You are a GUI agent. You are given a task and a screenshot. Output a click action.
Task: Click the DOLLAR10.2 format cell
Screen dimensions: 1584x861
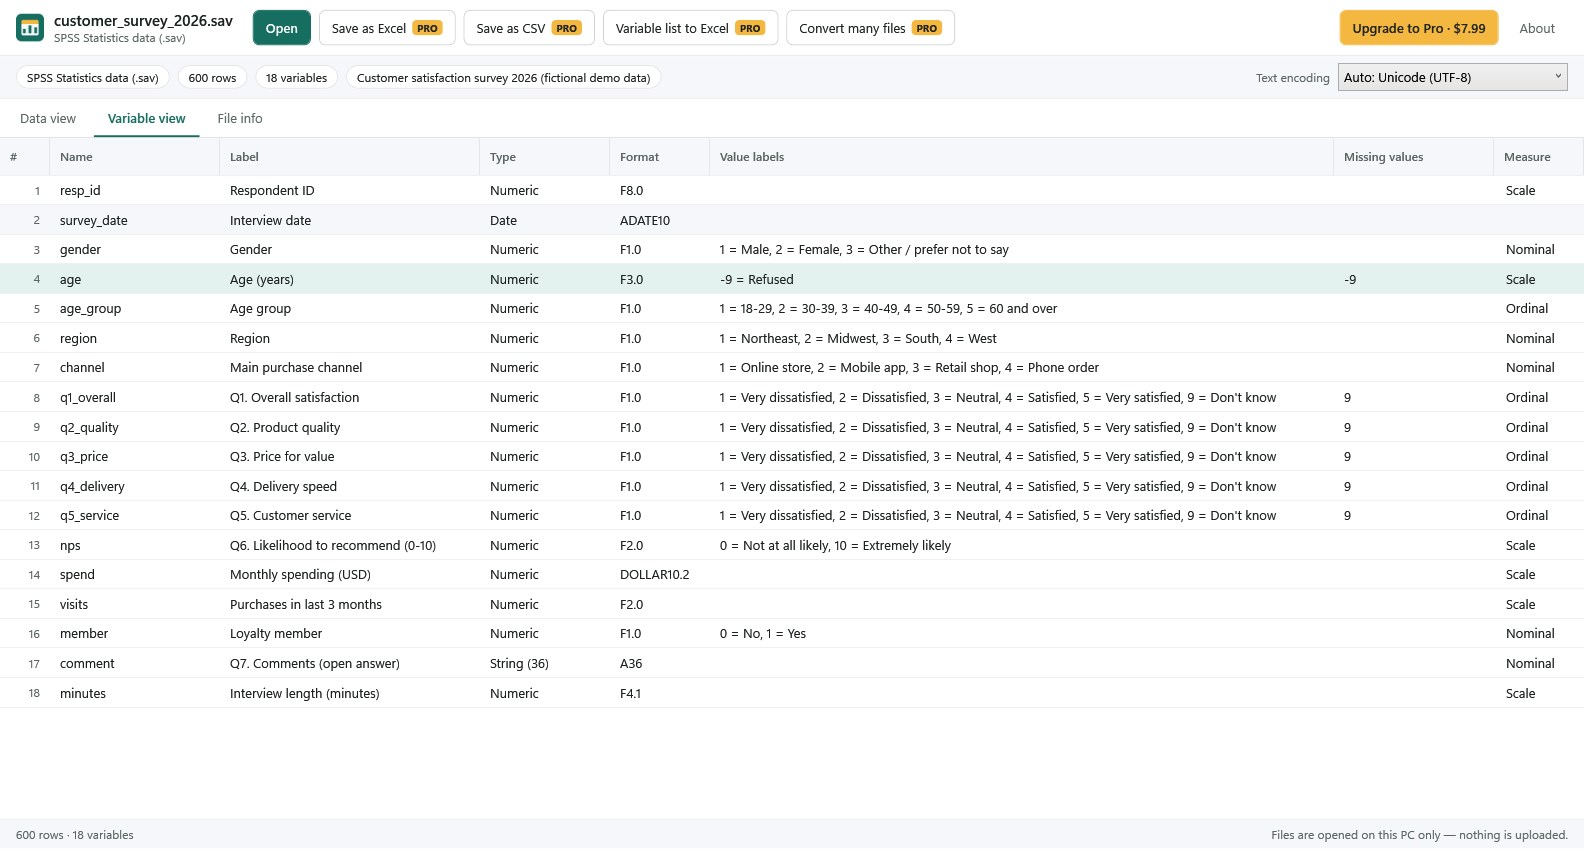click(x=655, y=574)
